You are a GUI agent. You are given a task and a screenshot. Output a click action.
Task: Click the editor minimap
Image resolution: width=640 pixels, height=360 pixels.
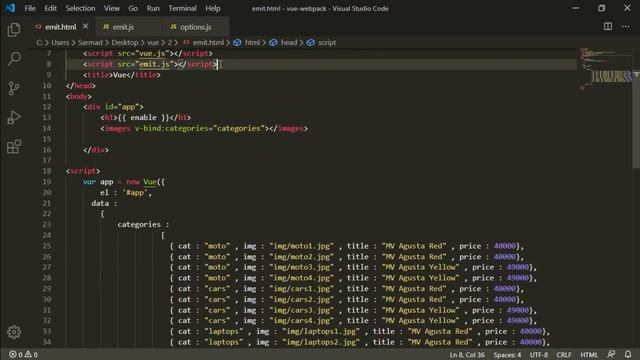[x=605, y=69]
